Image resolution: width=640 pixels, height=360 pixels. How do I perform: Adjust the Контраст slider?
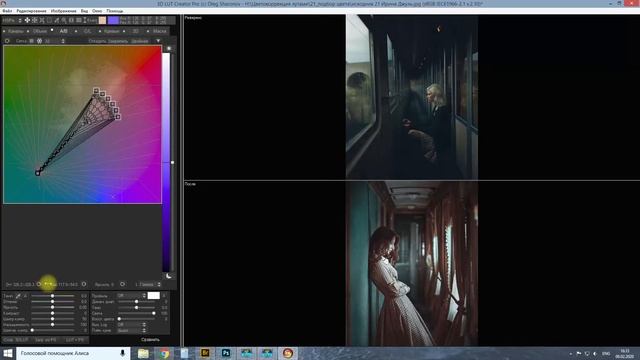(53, 313)
